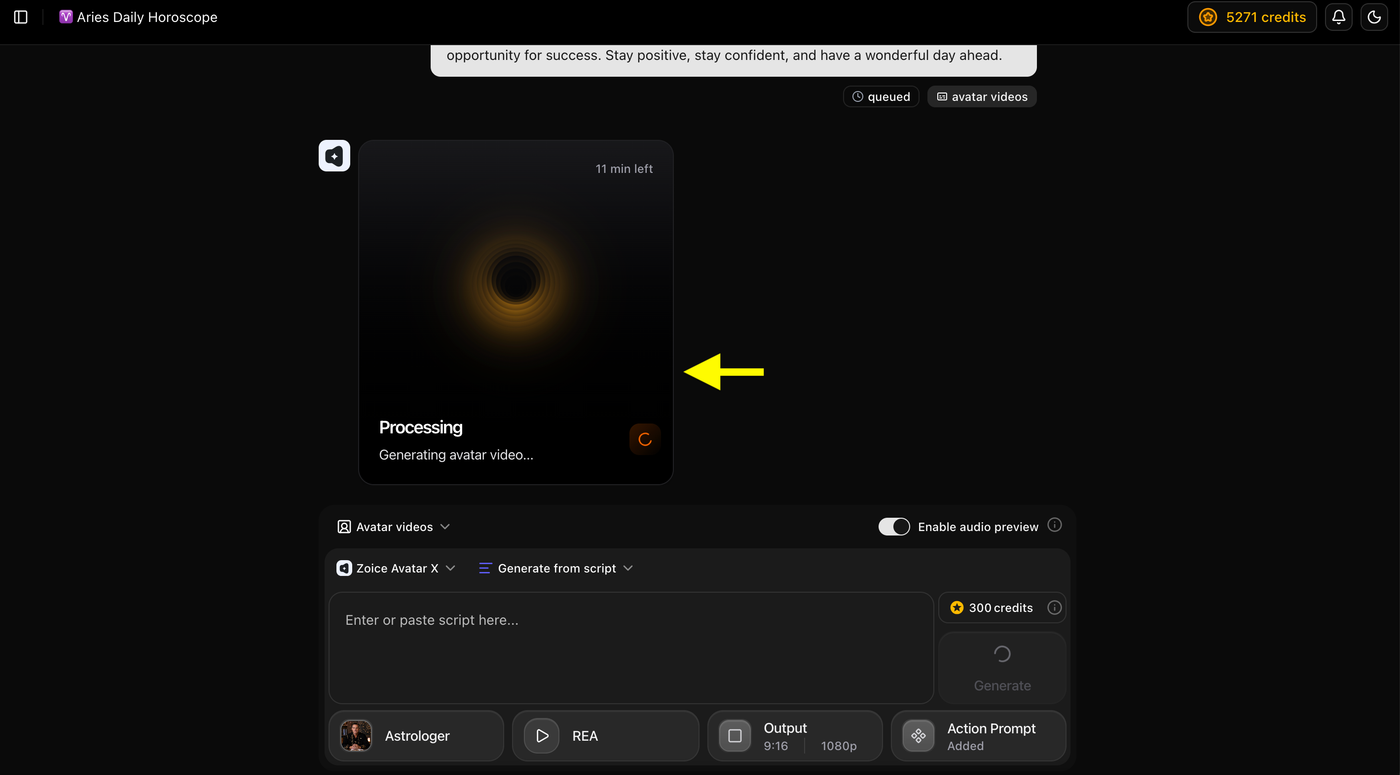1400x775 pixels.
Task: Switch theme with the moon icon
Action: coord(1374,17)
